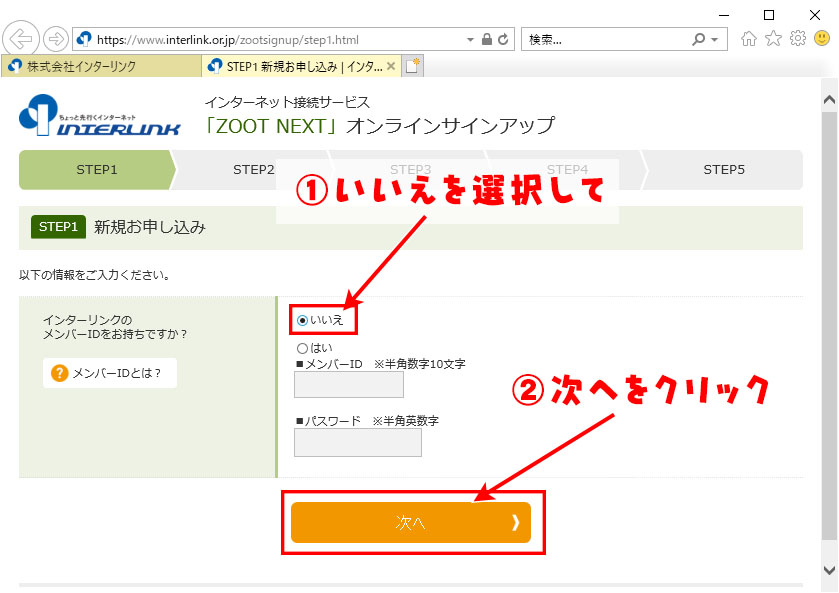839x593 pixels.
Task: Click the orange 次へ button
Action: 410,522
